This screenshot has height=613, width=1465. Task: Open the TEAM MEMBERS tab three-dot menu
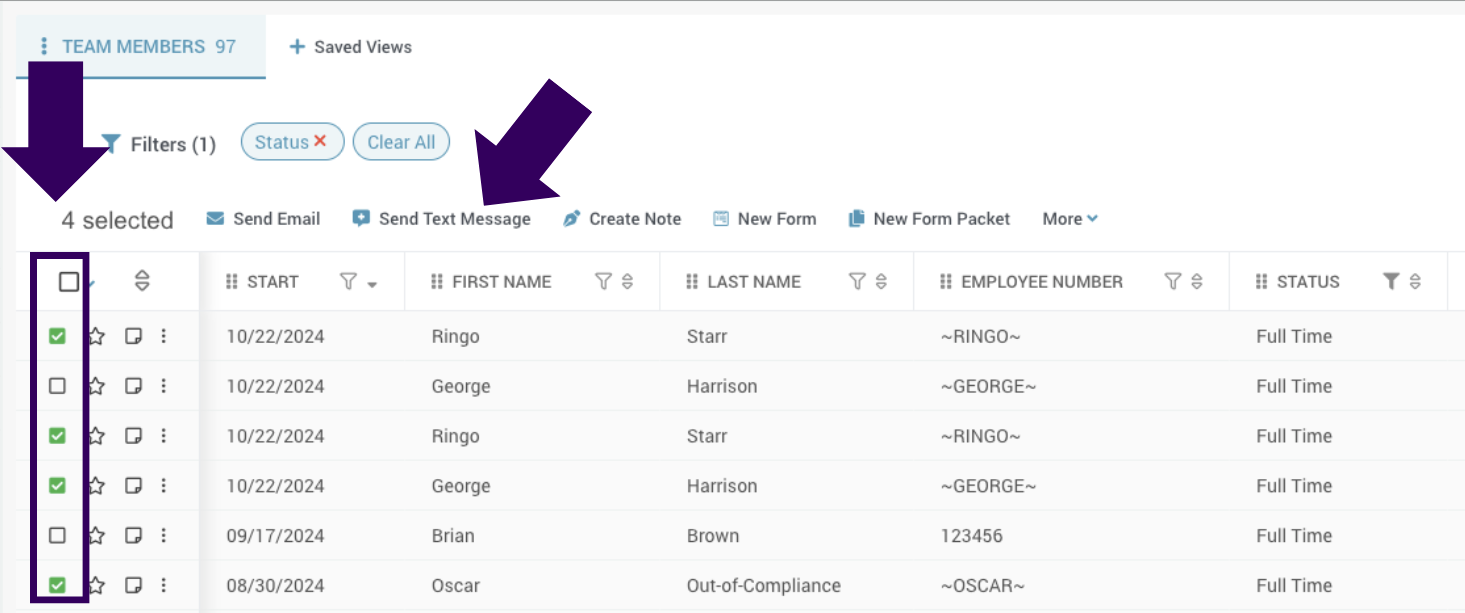[44, 47]
